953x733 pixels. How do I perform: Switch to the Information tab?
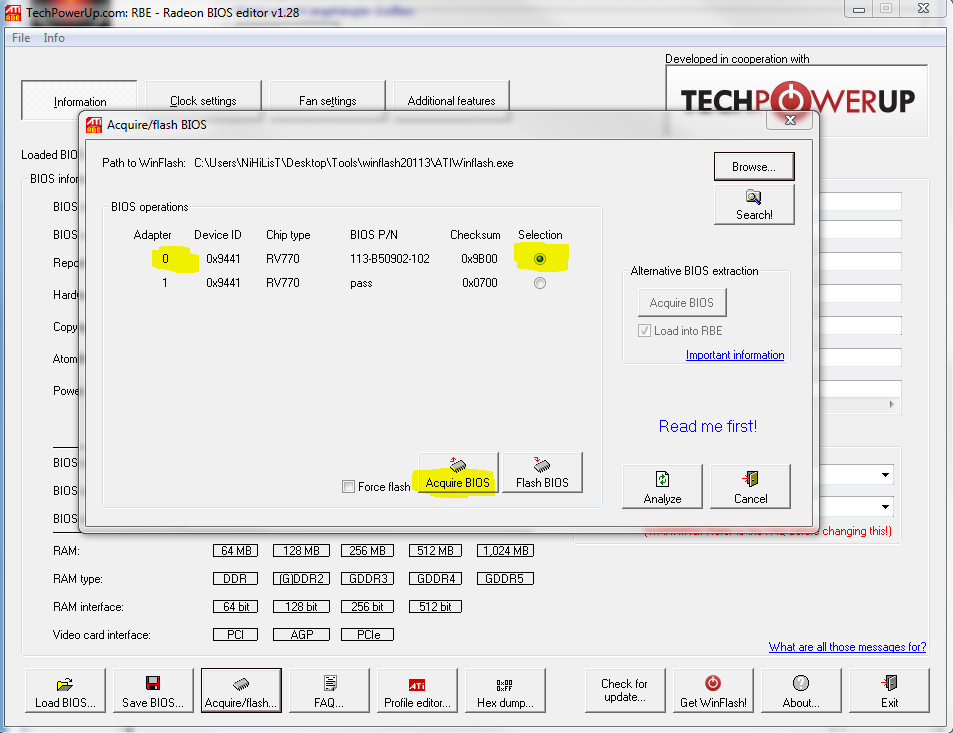pos(80,102)
